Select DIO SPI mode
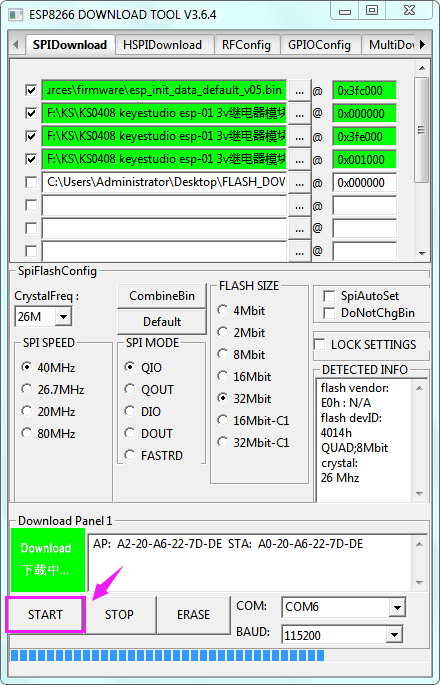Viewport: 440px width, 685px height. (143, 412)
